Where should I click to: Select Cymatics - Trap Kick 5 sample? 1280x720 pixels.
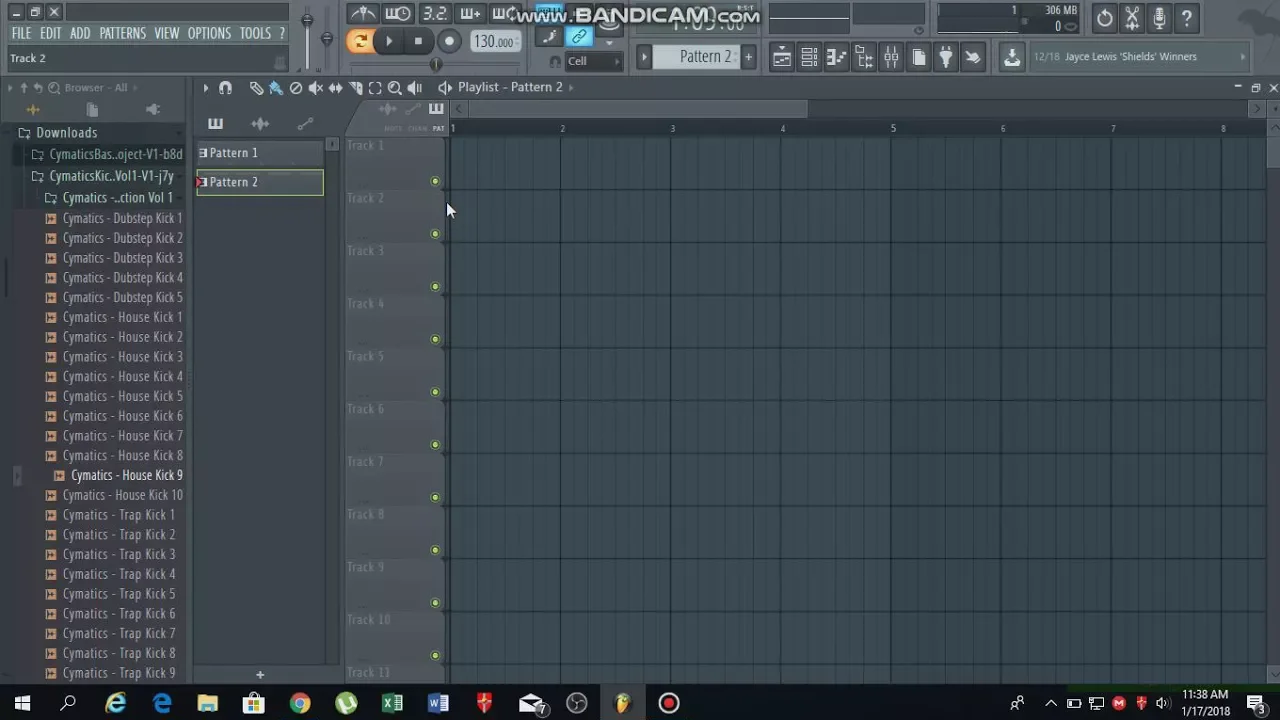[118, 594]
